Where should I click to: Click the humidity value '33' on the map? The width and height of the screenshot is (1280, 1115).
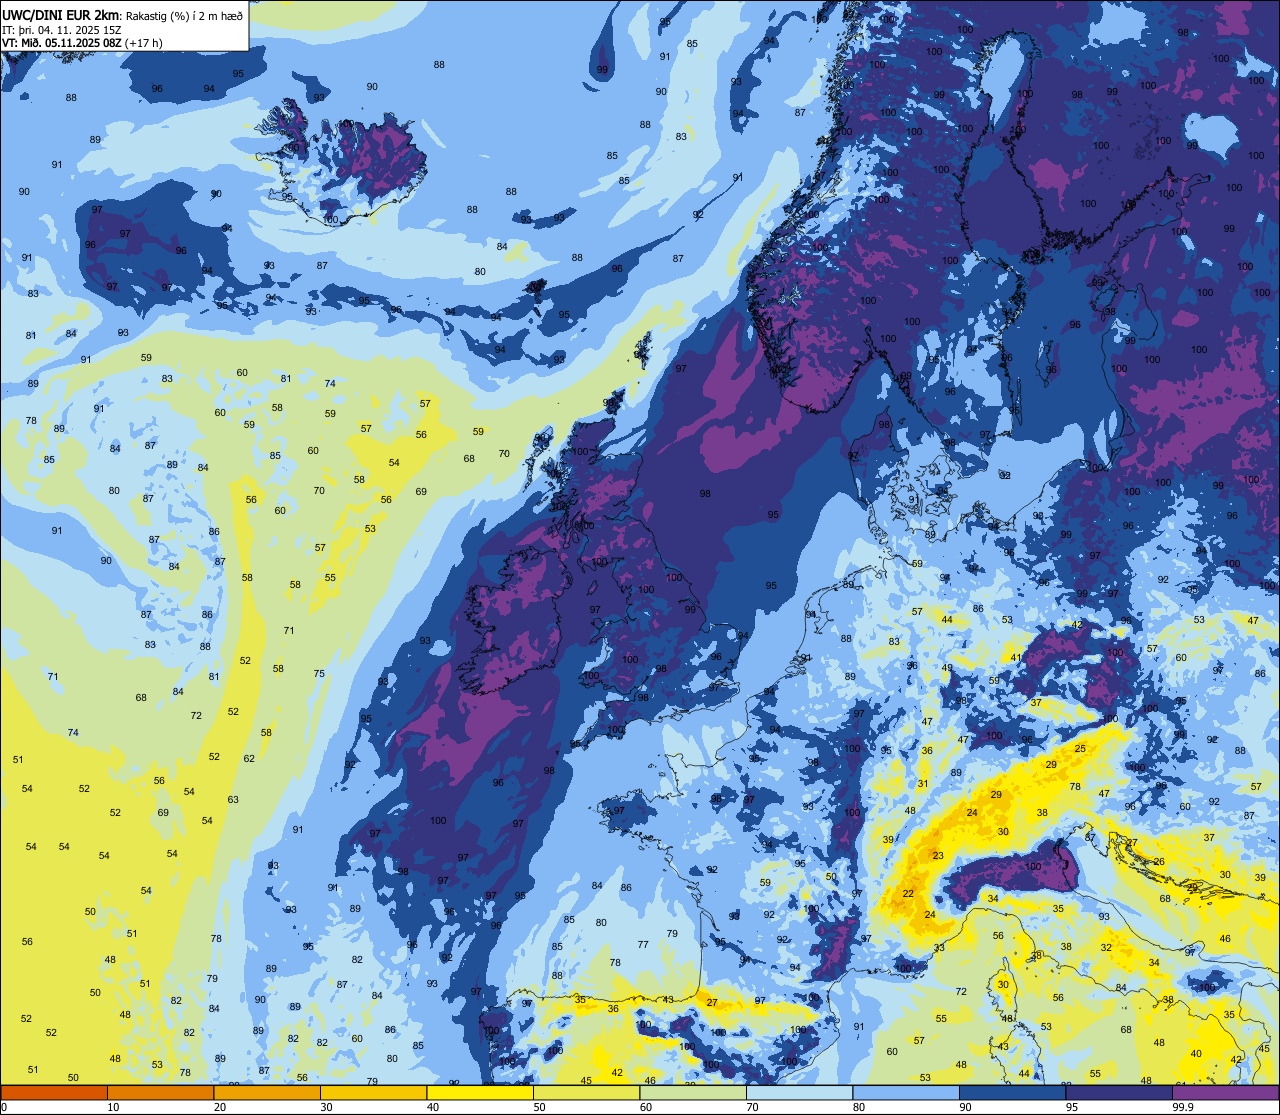(939, 948)
